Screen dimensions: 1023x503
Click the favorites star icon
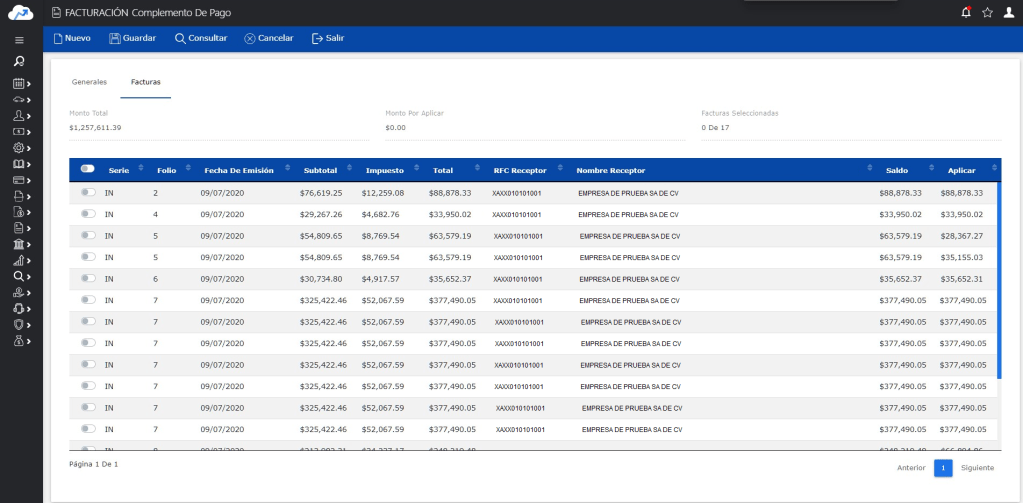[x=987, y=12]
